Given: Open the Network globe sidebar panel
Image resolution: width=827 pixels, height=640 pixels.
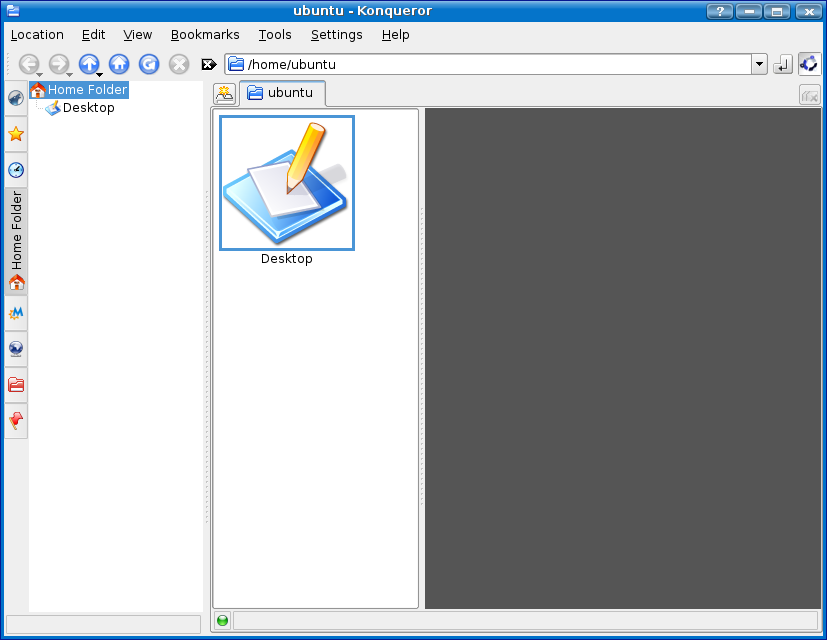Looking at the screenshot, I should [16, 349].
